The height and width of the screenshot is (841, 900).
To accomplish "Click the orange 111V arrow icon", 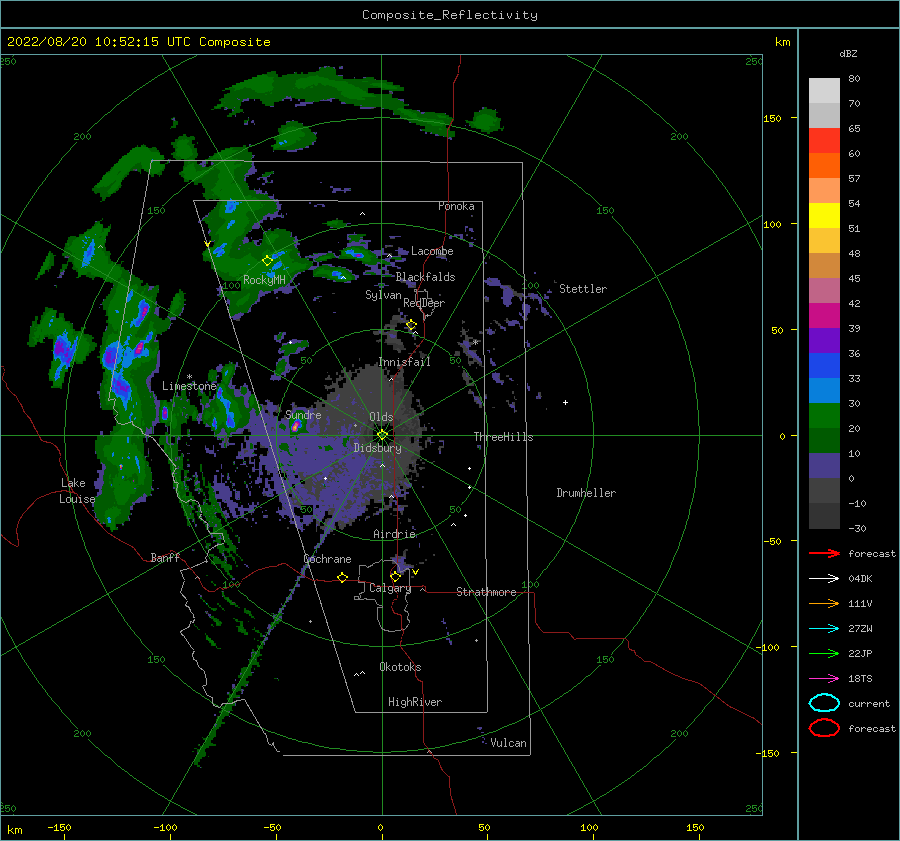I will click(824, 603).
